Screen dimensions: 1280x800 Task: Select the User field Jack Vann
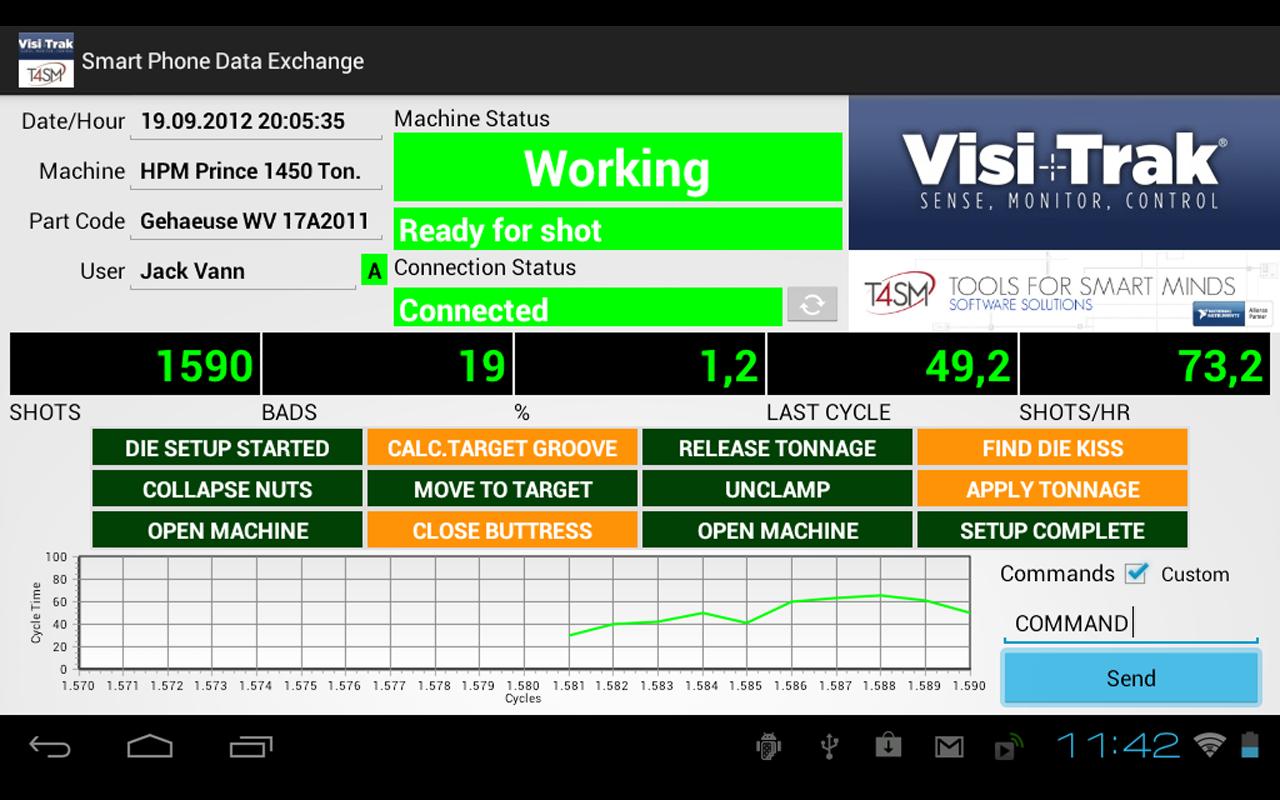(x=243, y=272)
